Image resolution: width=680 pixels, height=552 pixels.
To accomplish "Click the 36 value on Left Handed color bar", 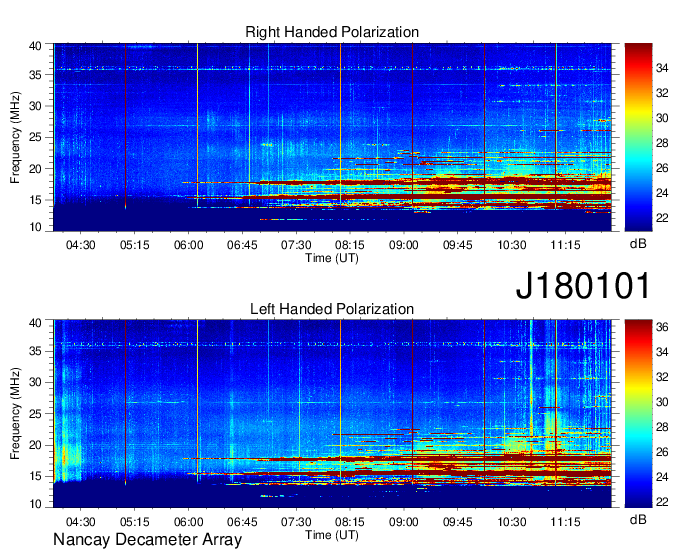I will click(662, 327).
